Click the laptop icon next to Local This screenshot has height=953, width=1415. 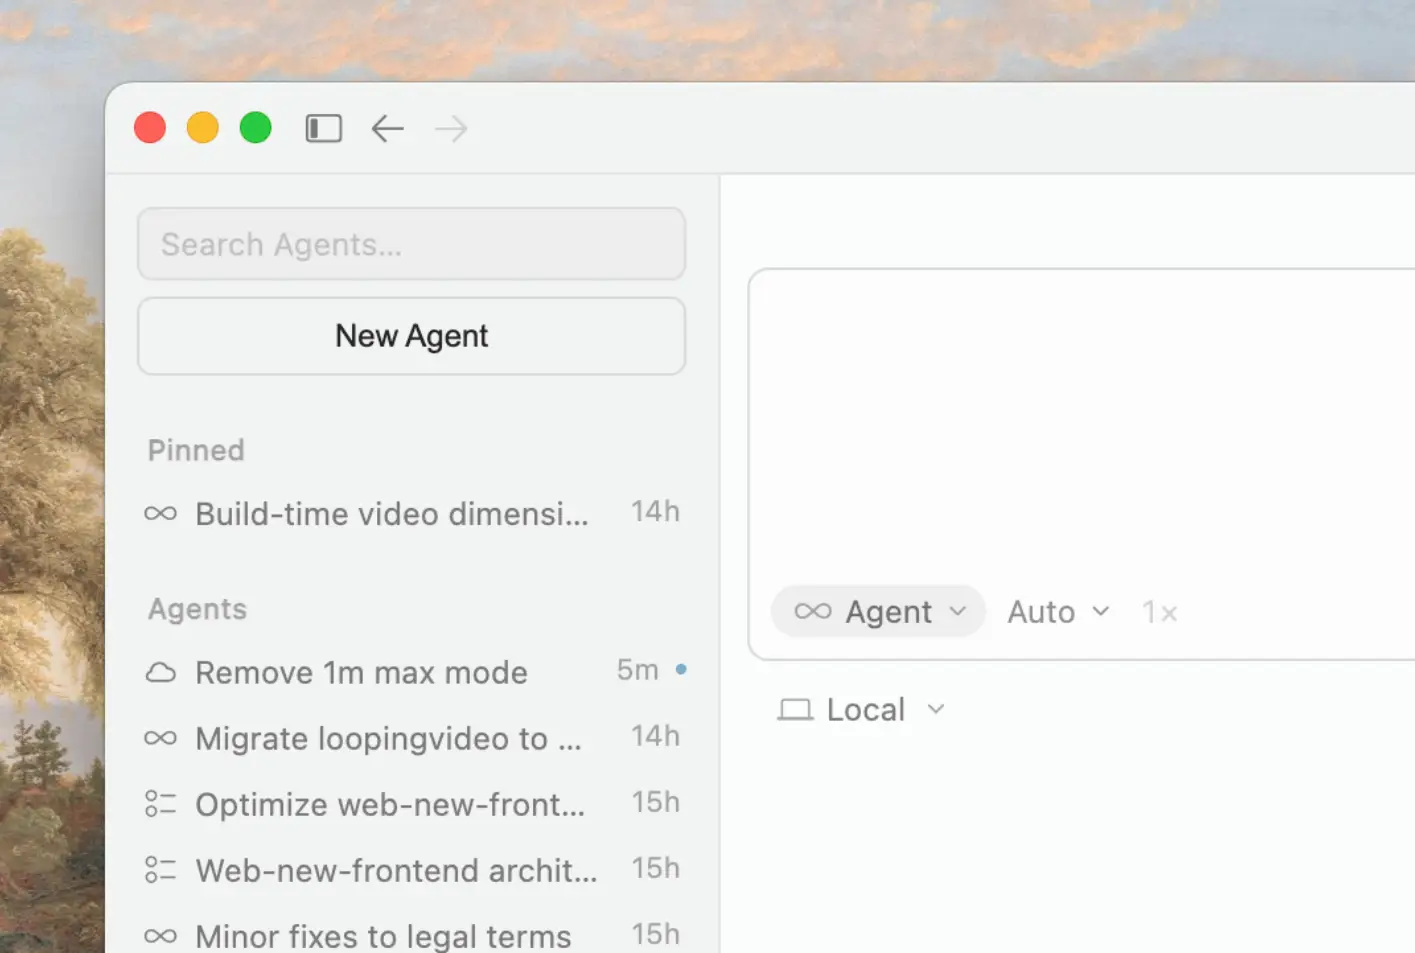point(797,709)
